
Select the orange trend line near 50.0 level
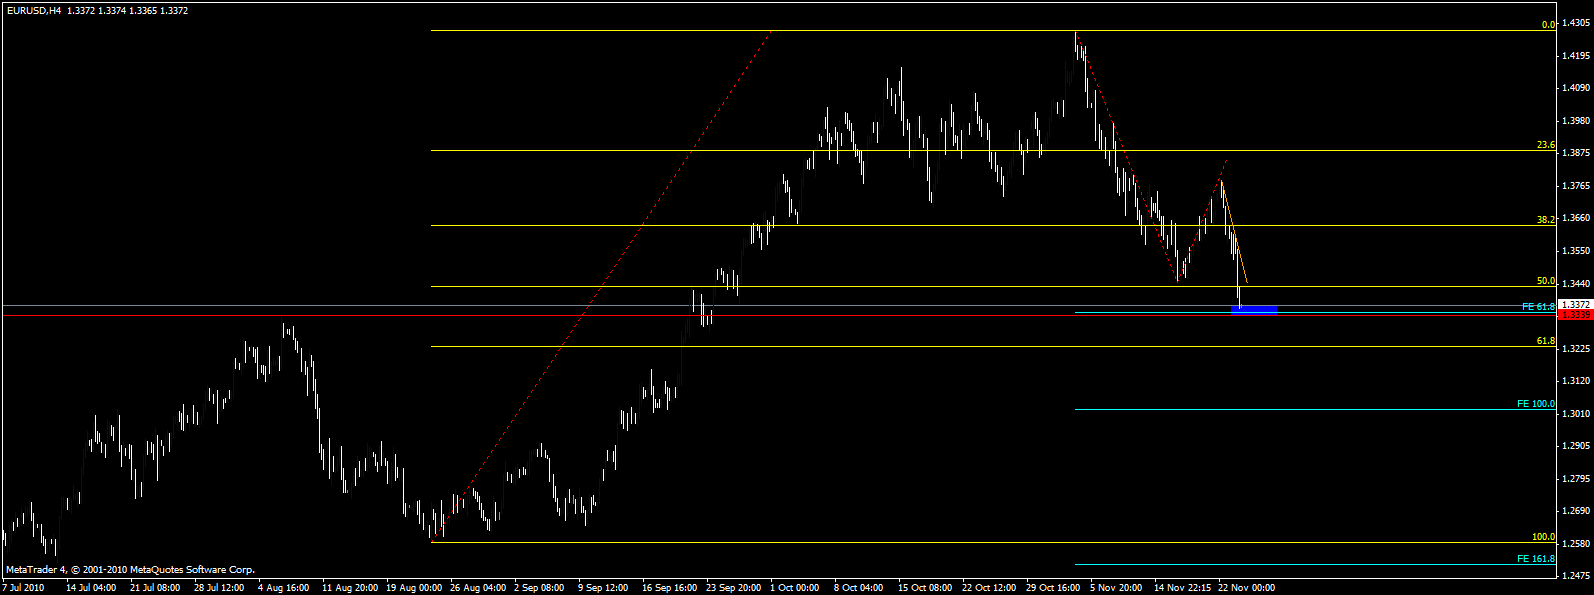[x=1234, y=232]
